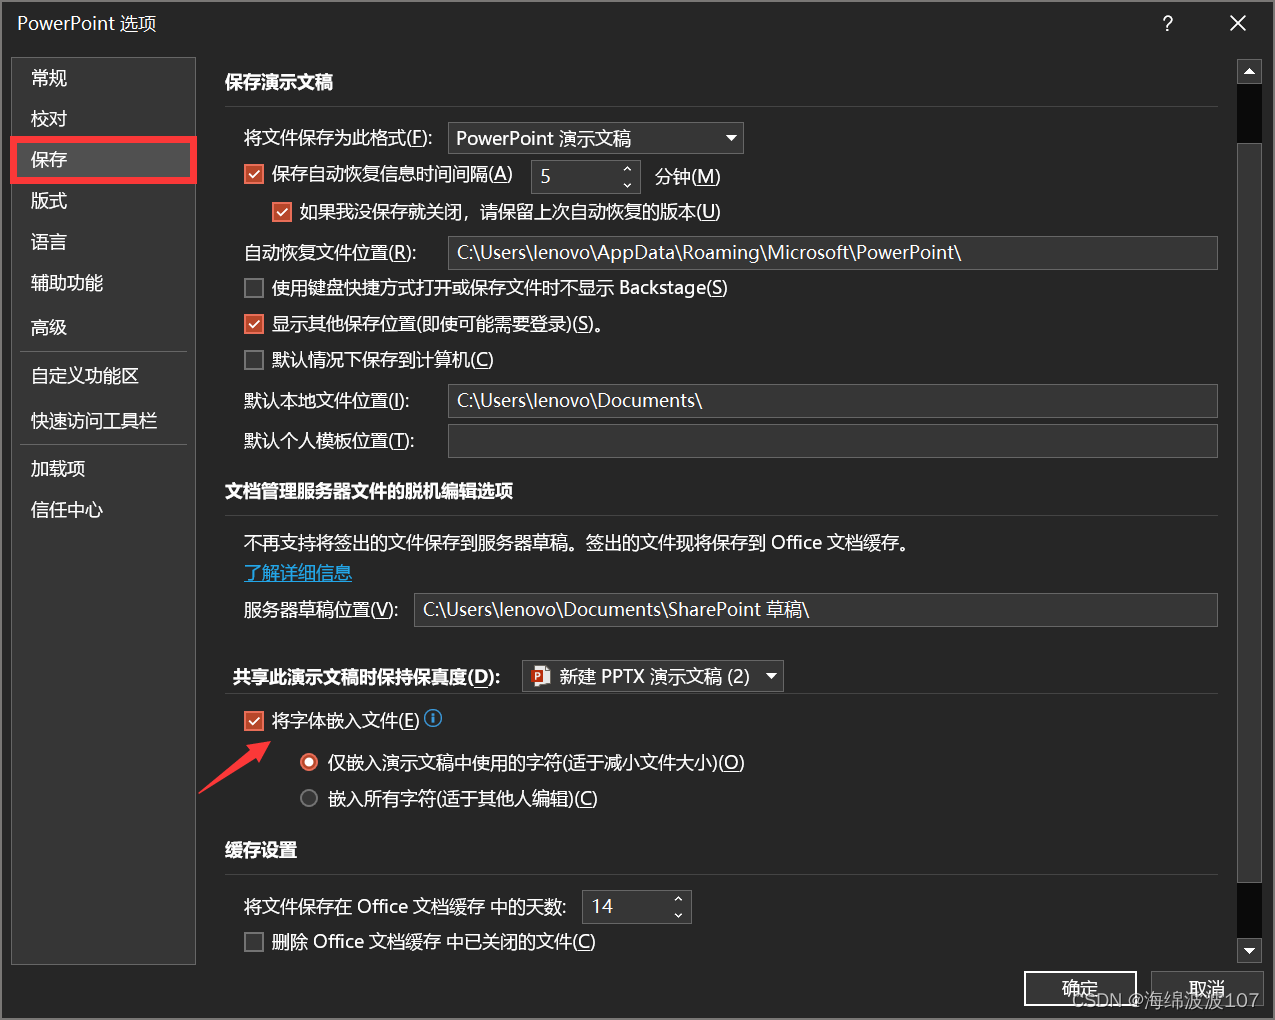Open the 了解详细信息 link
The width and height of the screenshot is (1275, 1020).
pos(298,573)
